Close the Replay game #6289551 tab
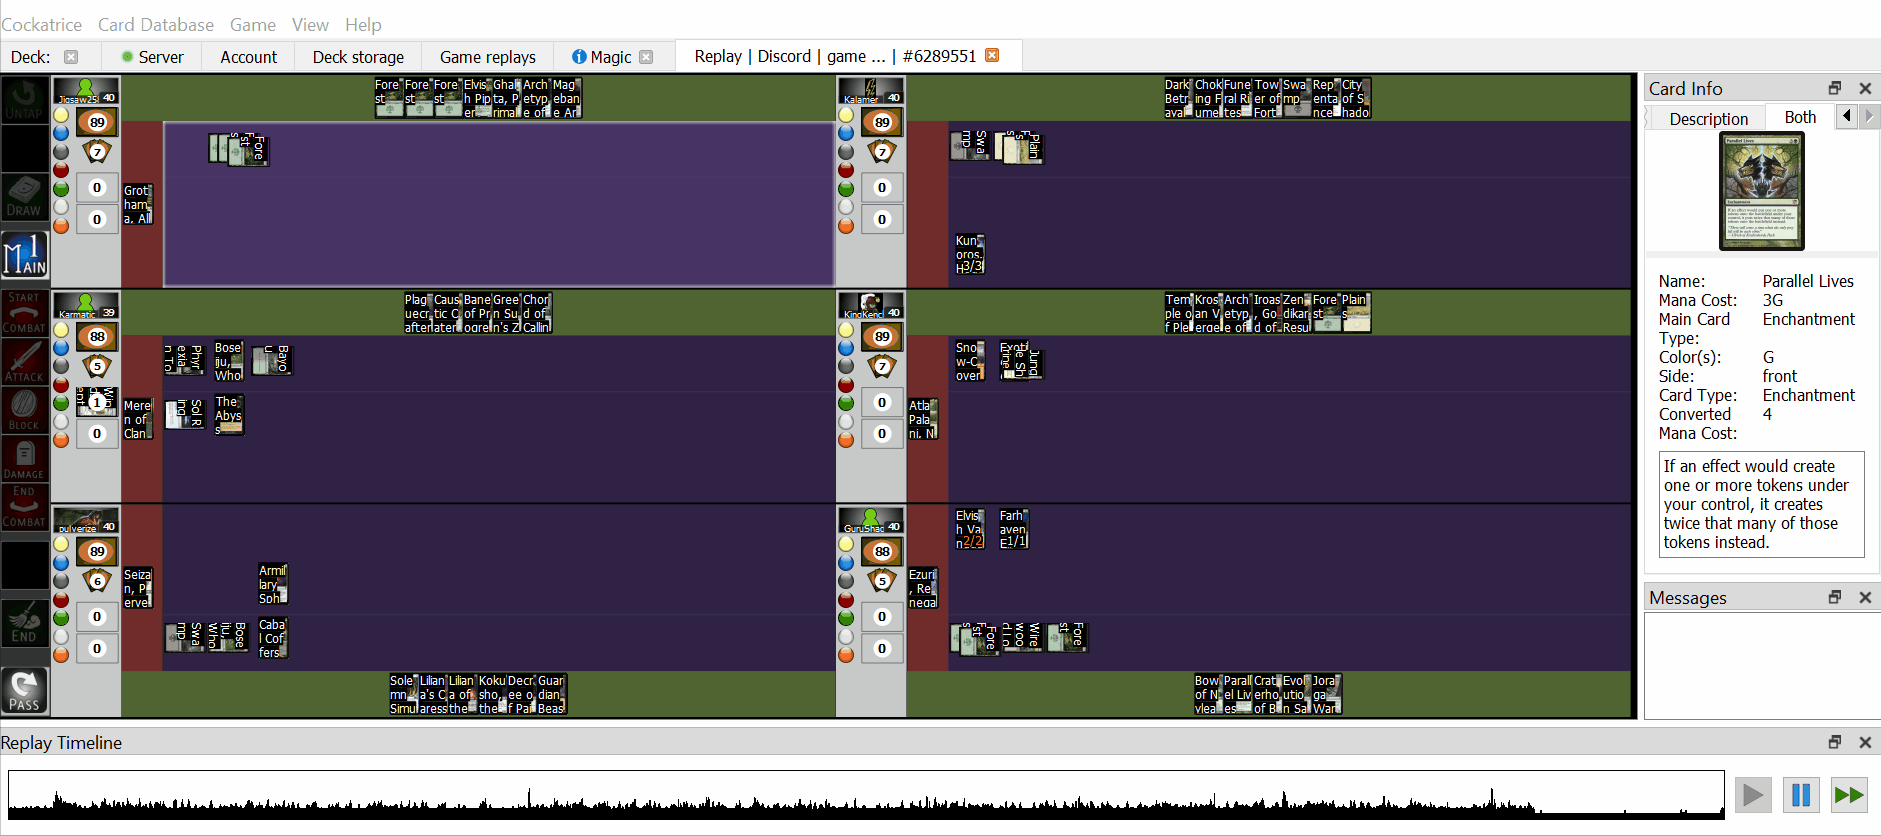 (x=992, y=55)
